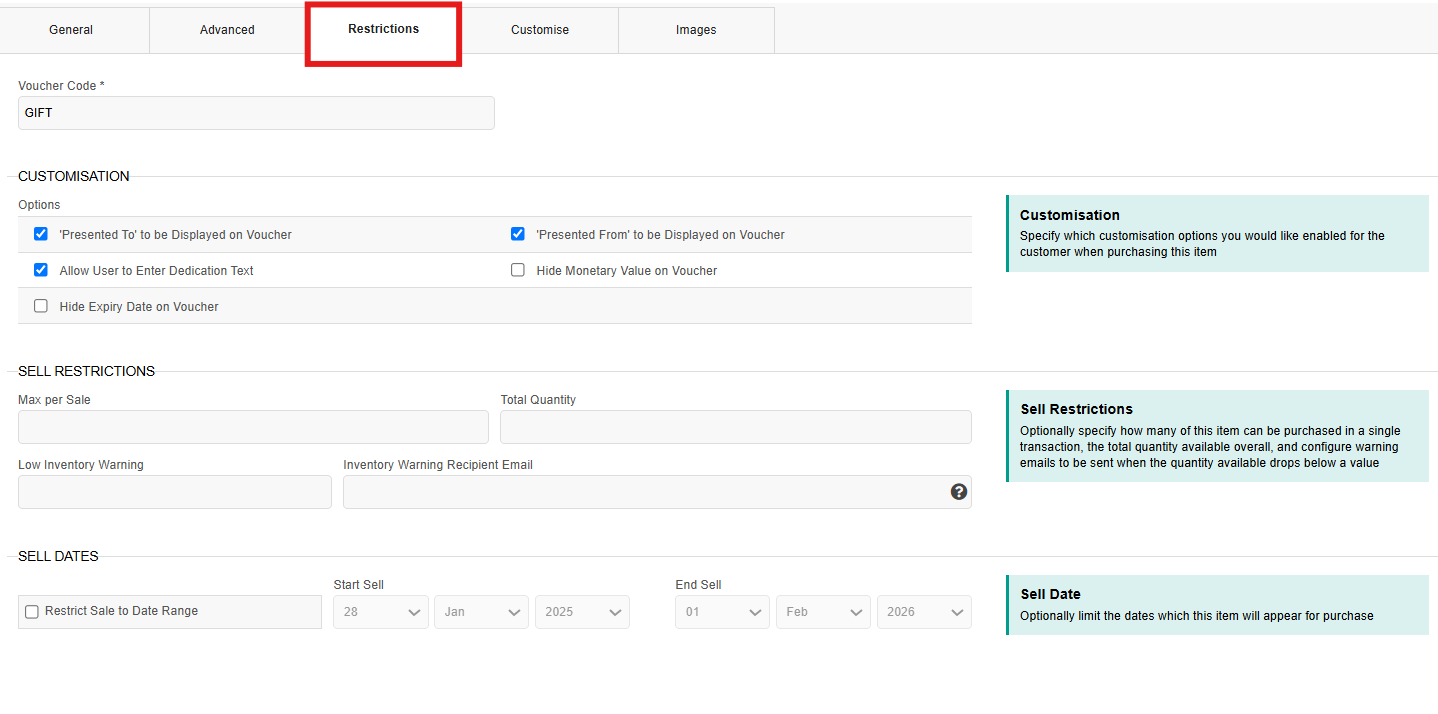Image resolution: width=1438 pixels, height=714 pixels.
Task: Enable Hide Monetary Value on Voucher
Action: [518, 270]
